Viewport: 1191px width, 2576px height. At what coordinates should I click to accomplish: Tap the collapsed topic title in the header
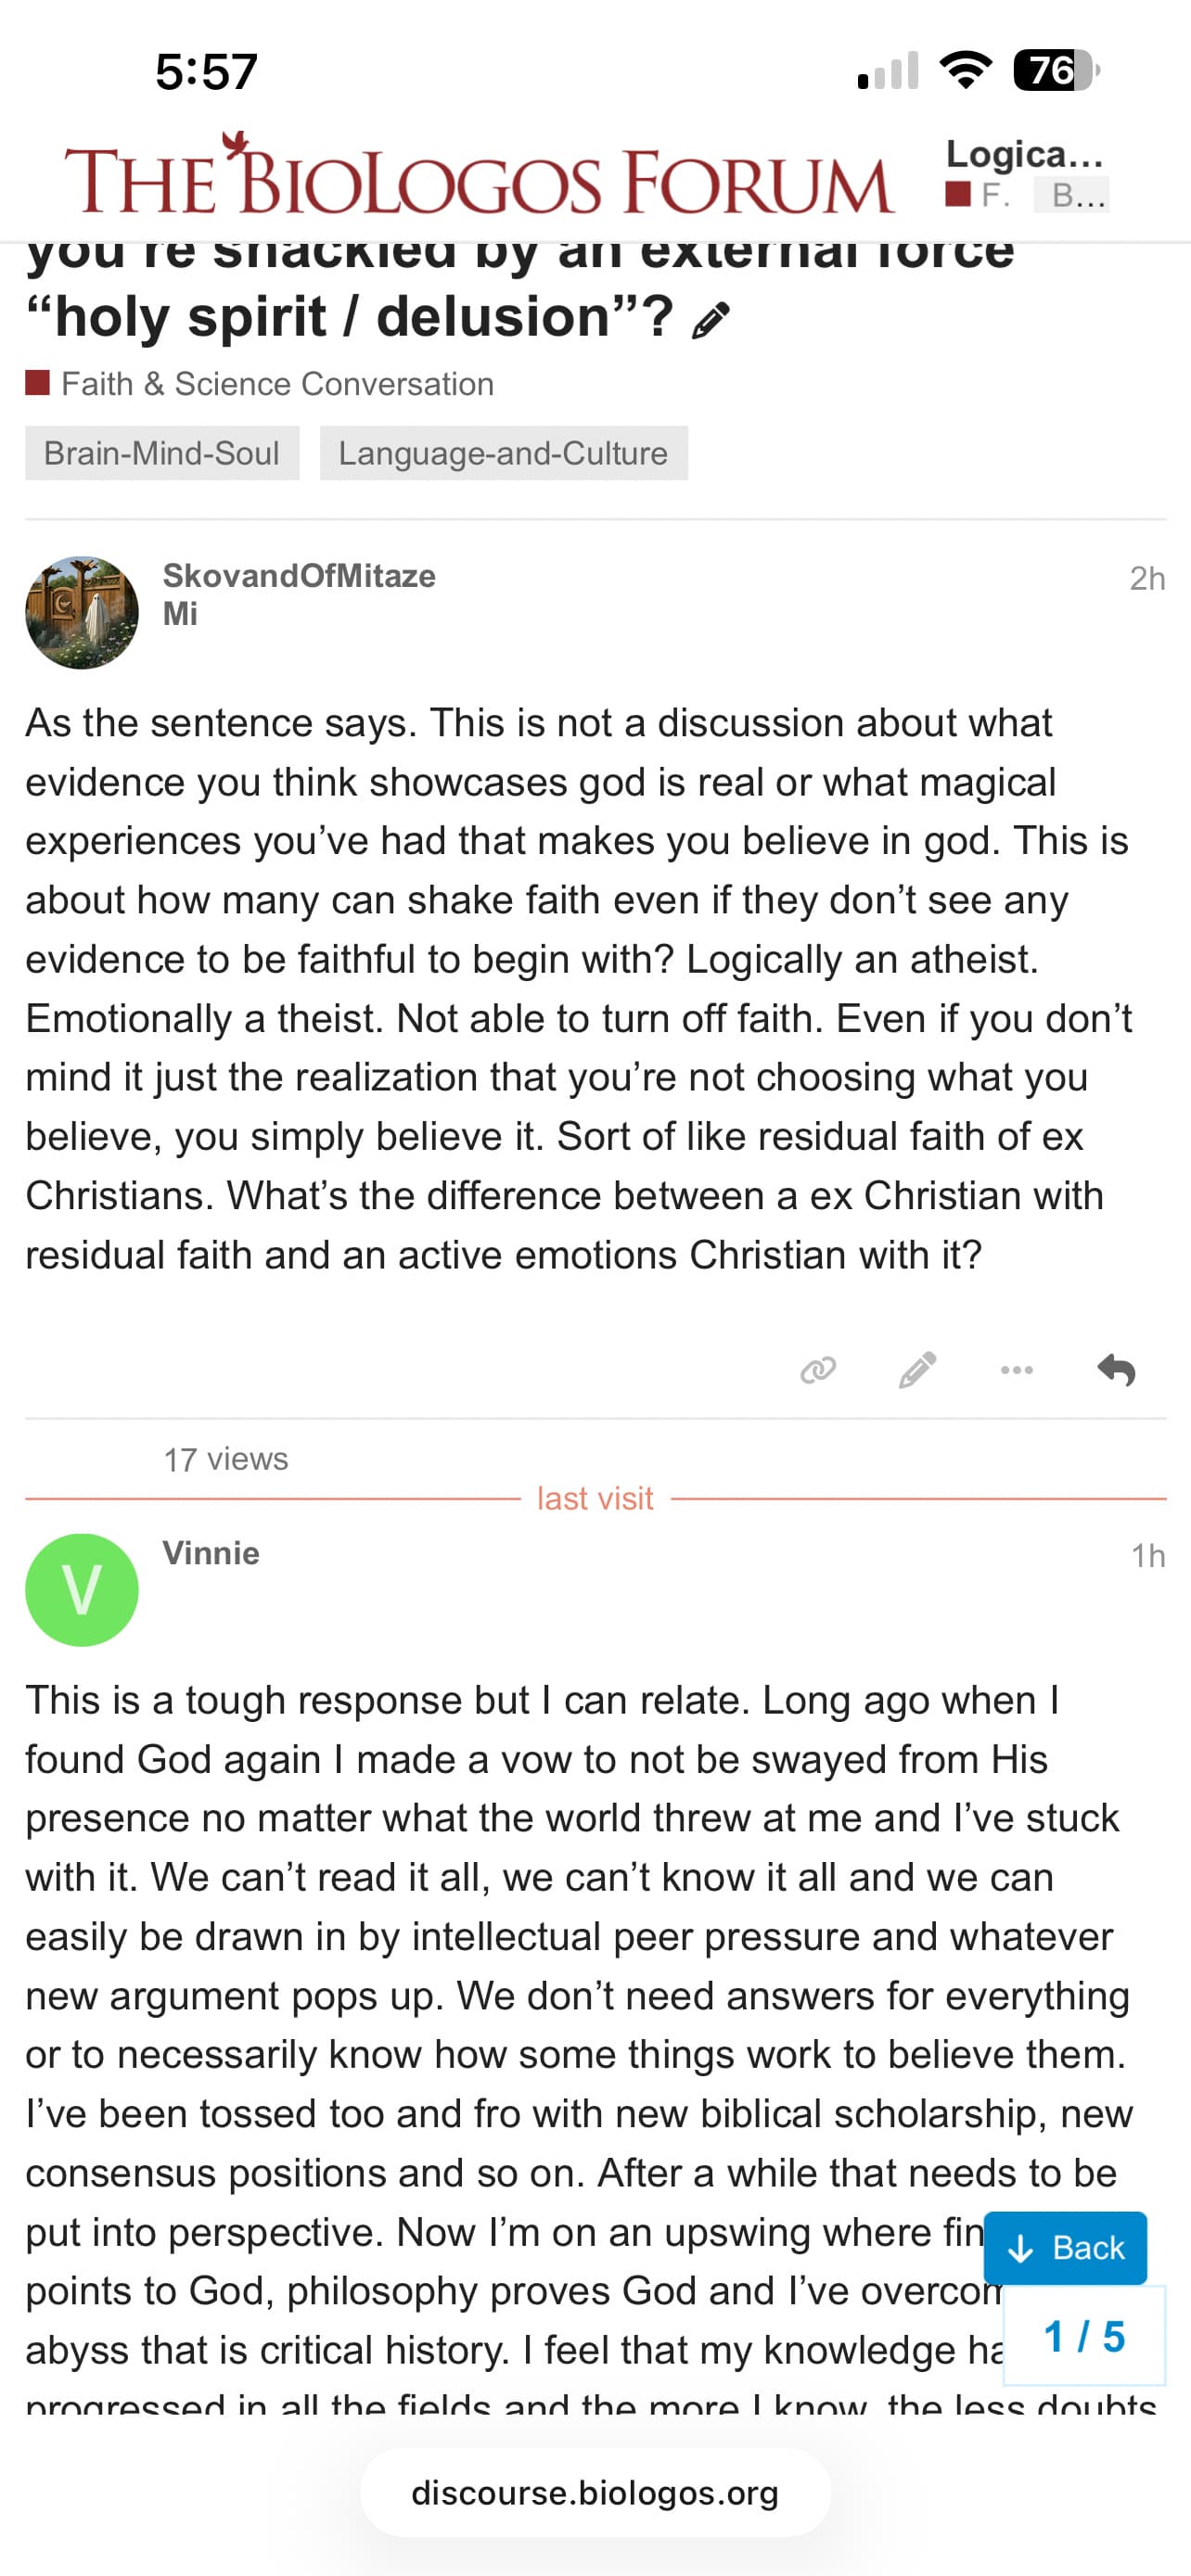(x=1024, y=155)
